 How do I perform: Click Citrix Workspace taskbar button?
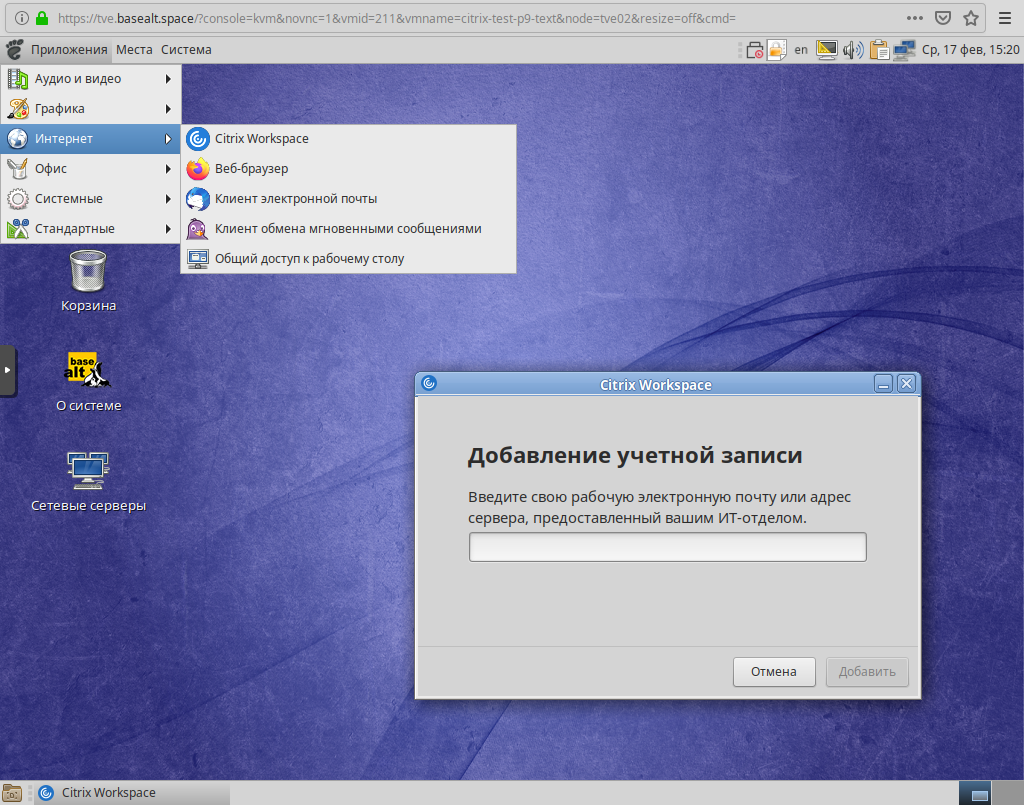pyautogui.click(x=133, y=793)
